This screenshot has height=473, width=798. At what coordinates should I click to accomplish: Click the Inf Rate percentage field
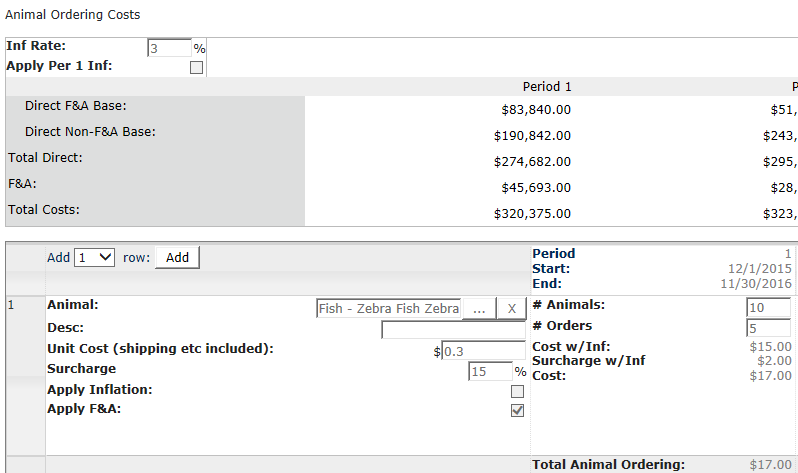point(168,48)
